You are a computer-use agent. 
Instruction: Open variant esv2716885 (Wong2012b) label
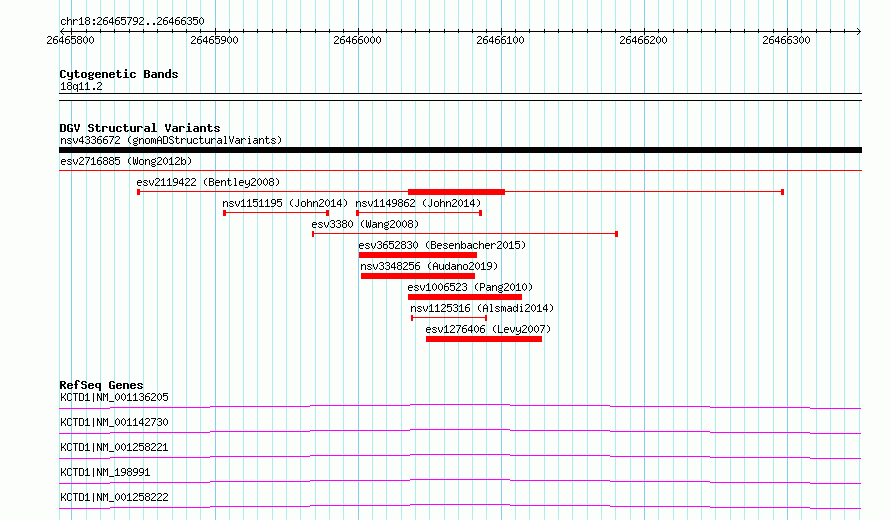(126, 161)
